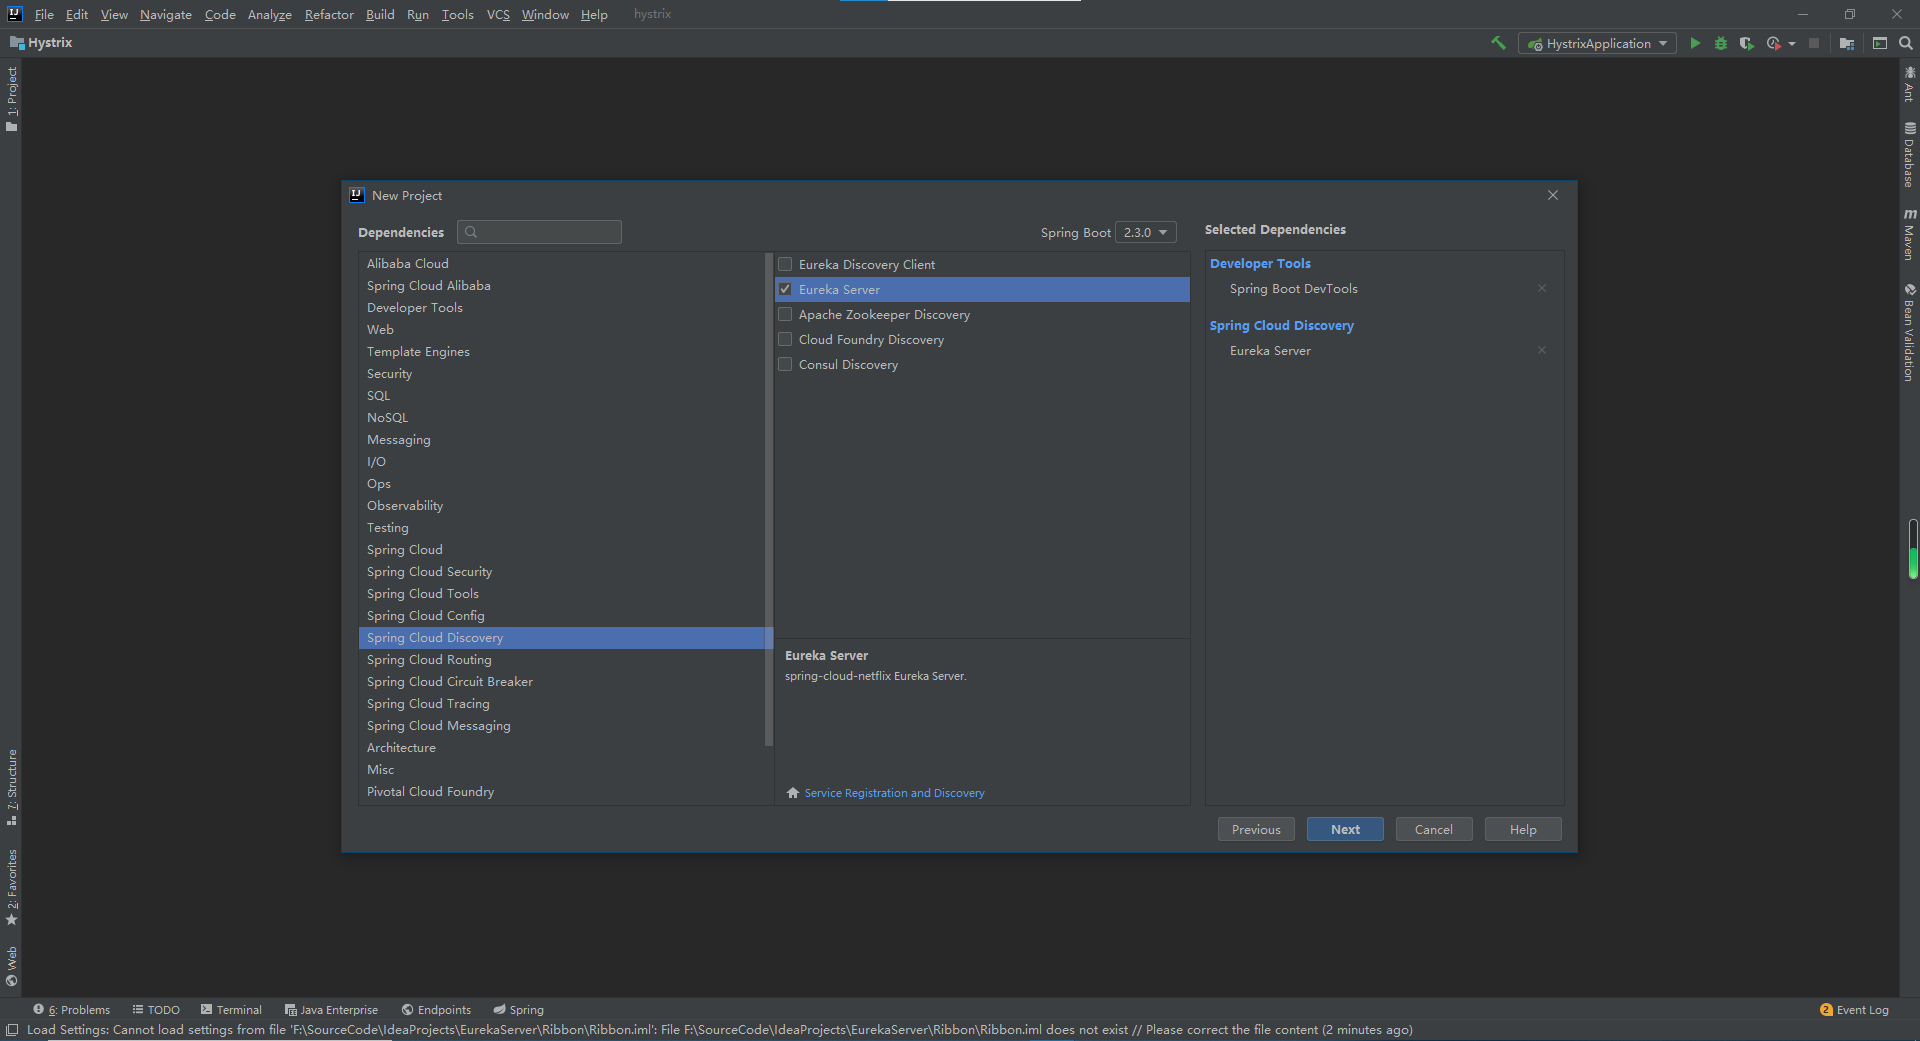1920x1041 pixels.
Task: Select the Observability category
Action: 562,505
